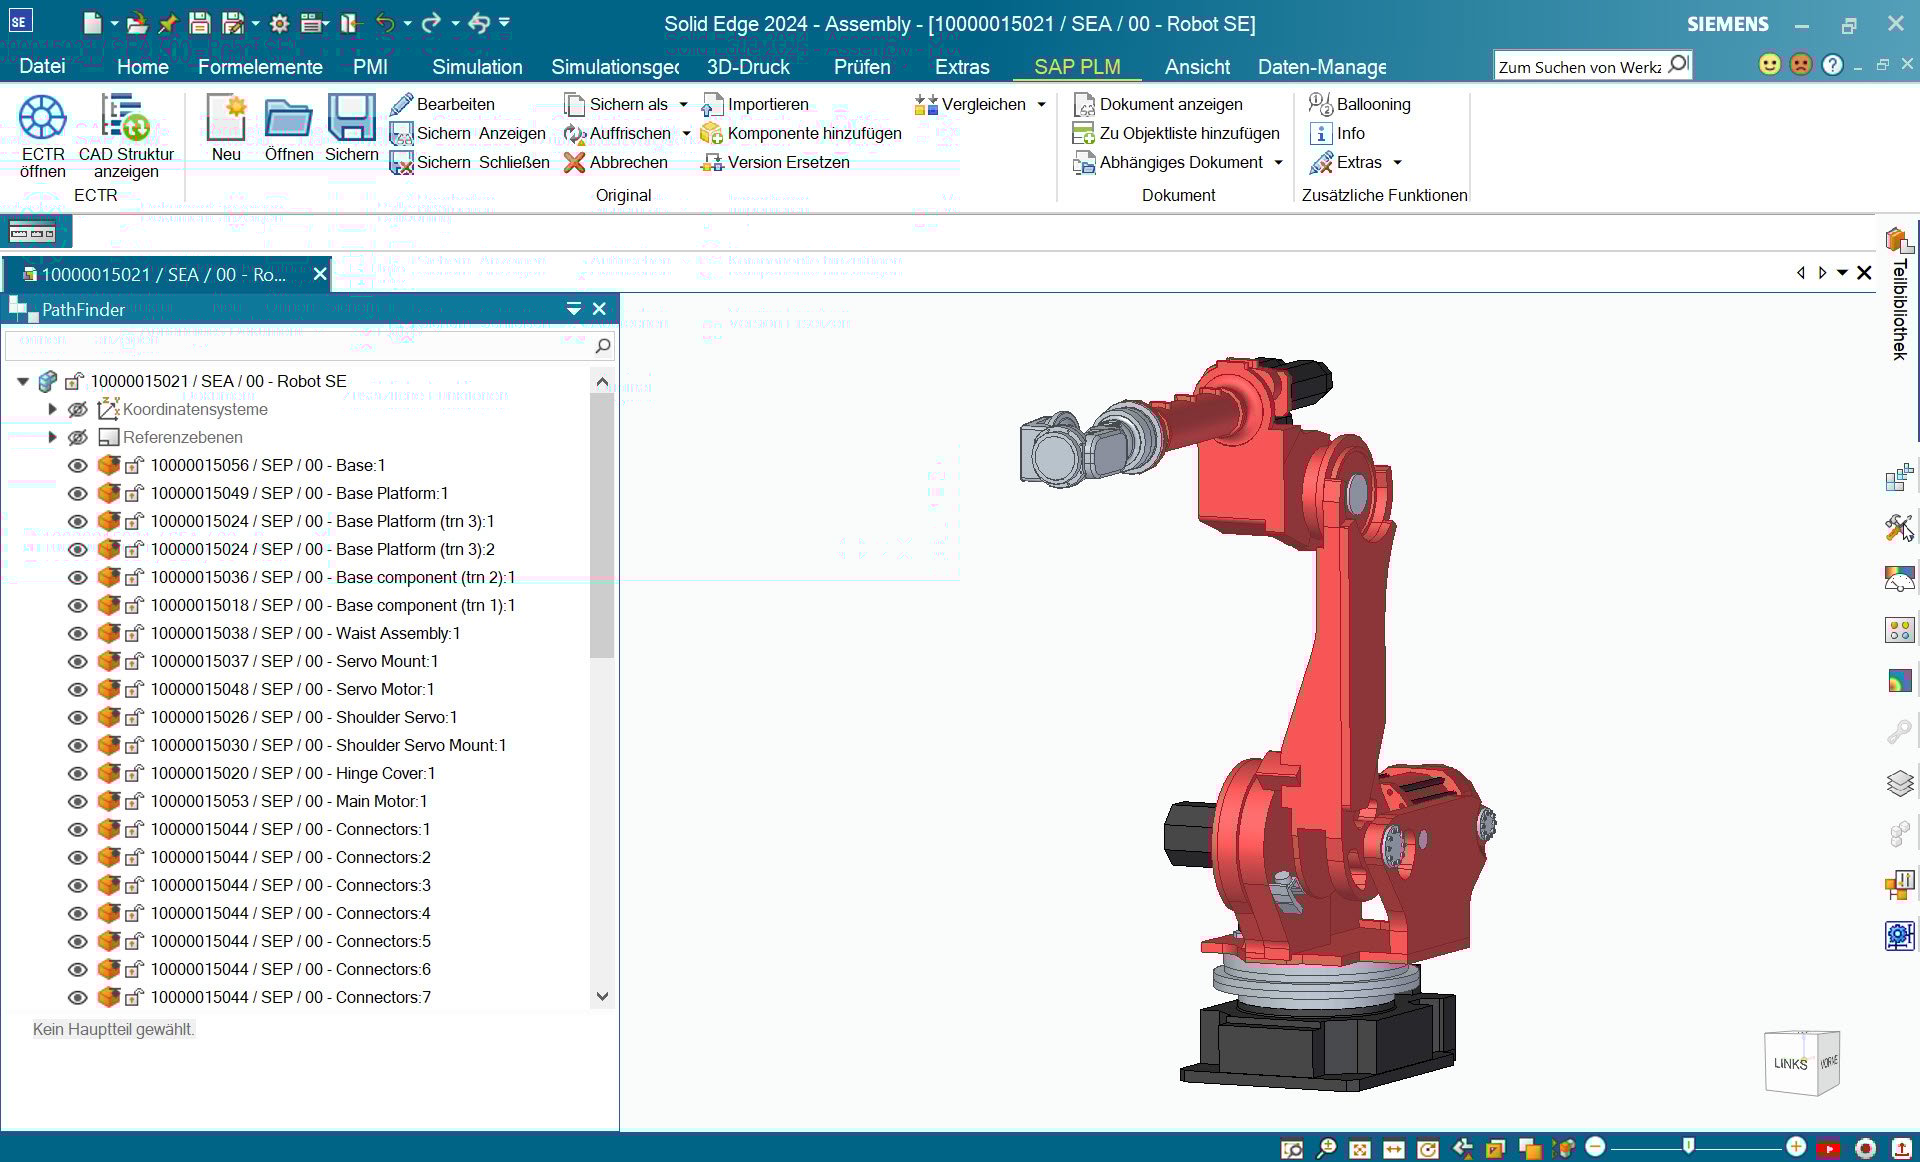Screen dimensions: 1920x1162
Task: Click the Version Ersetzen icon
Action: (x=711, y=162)
